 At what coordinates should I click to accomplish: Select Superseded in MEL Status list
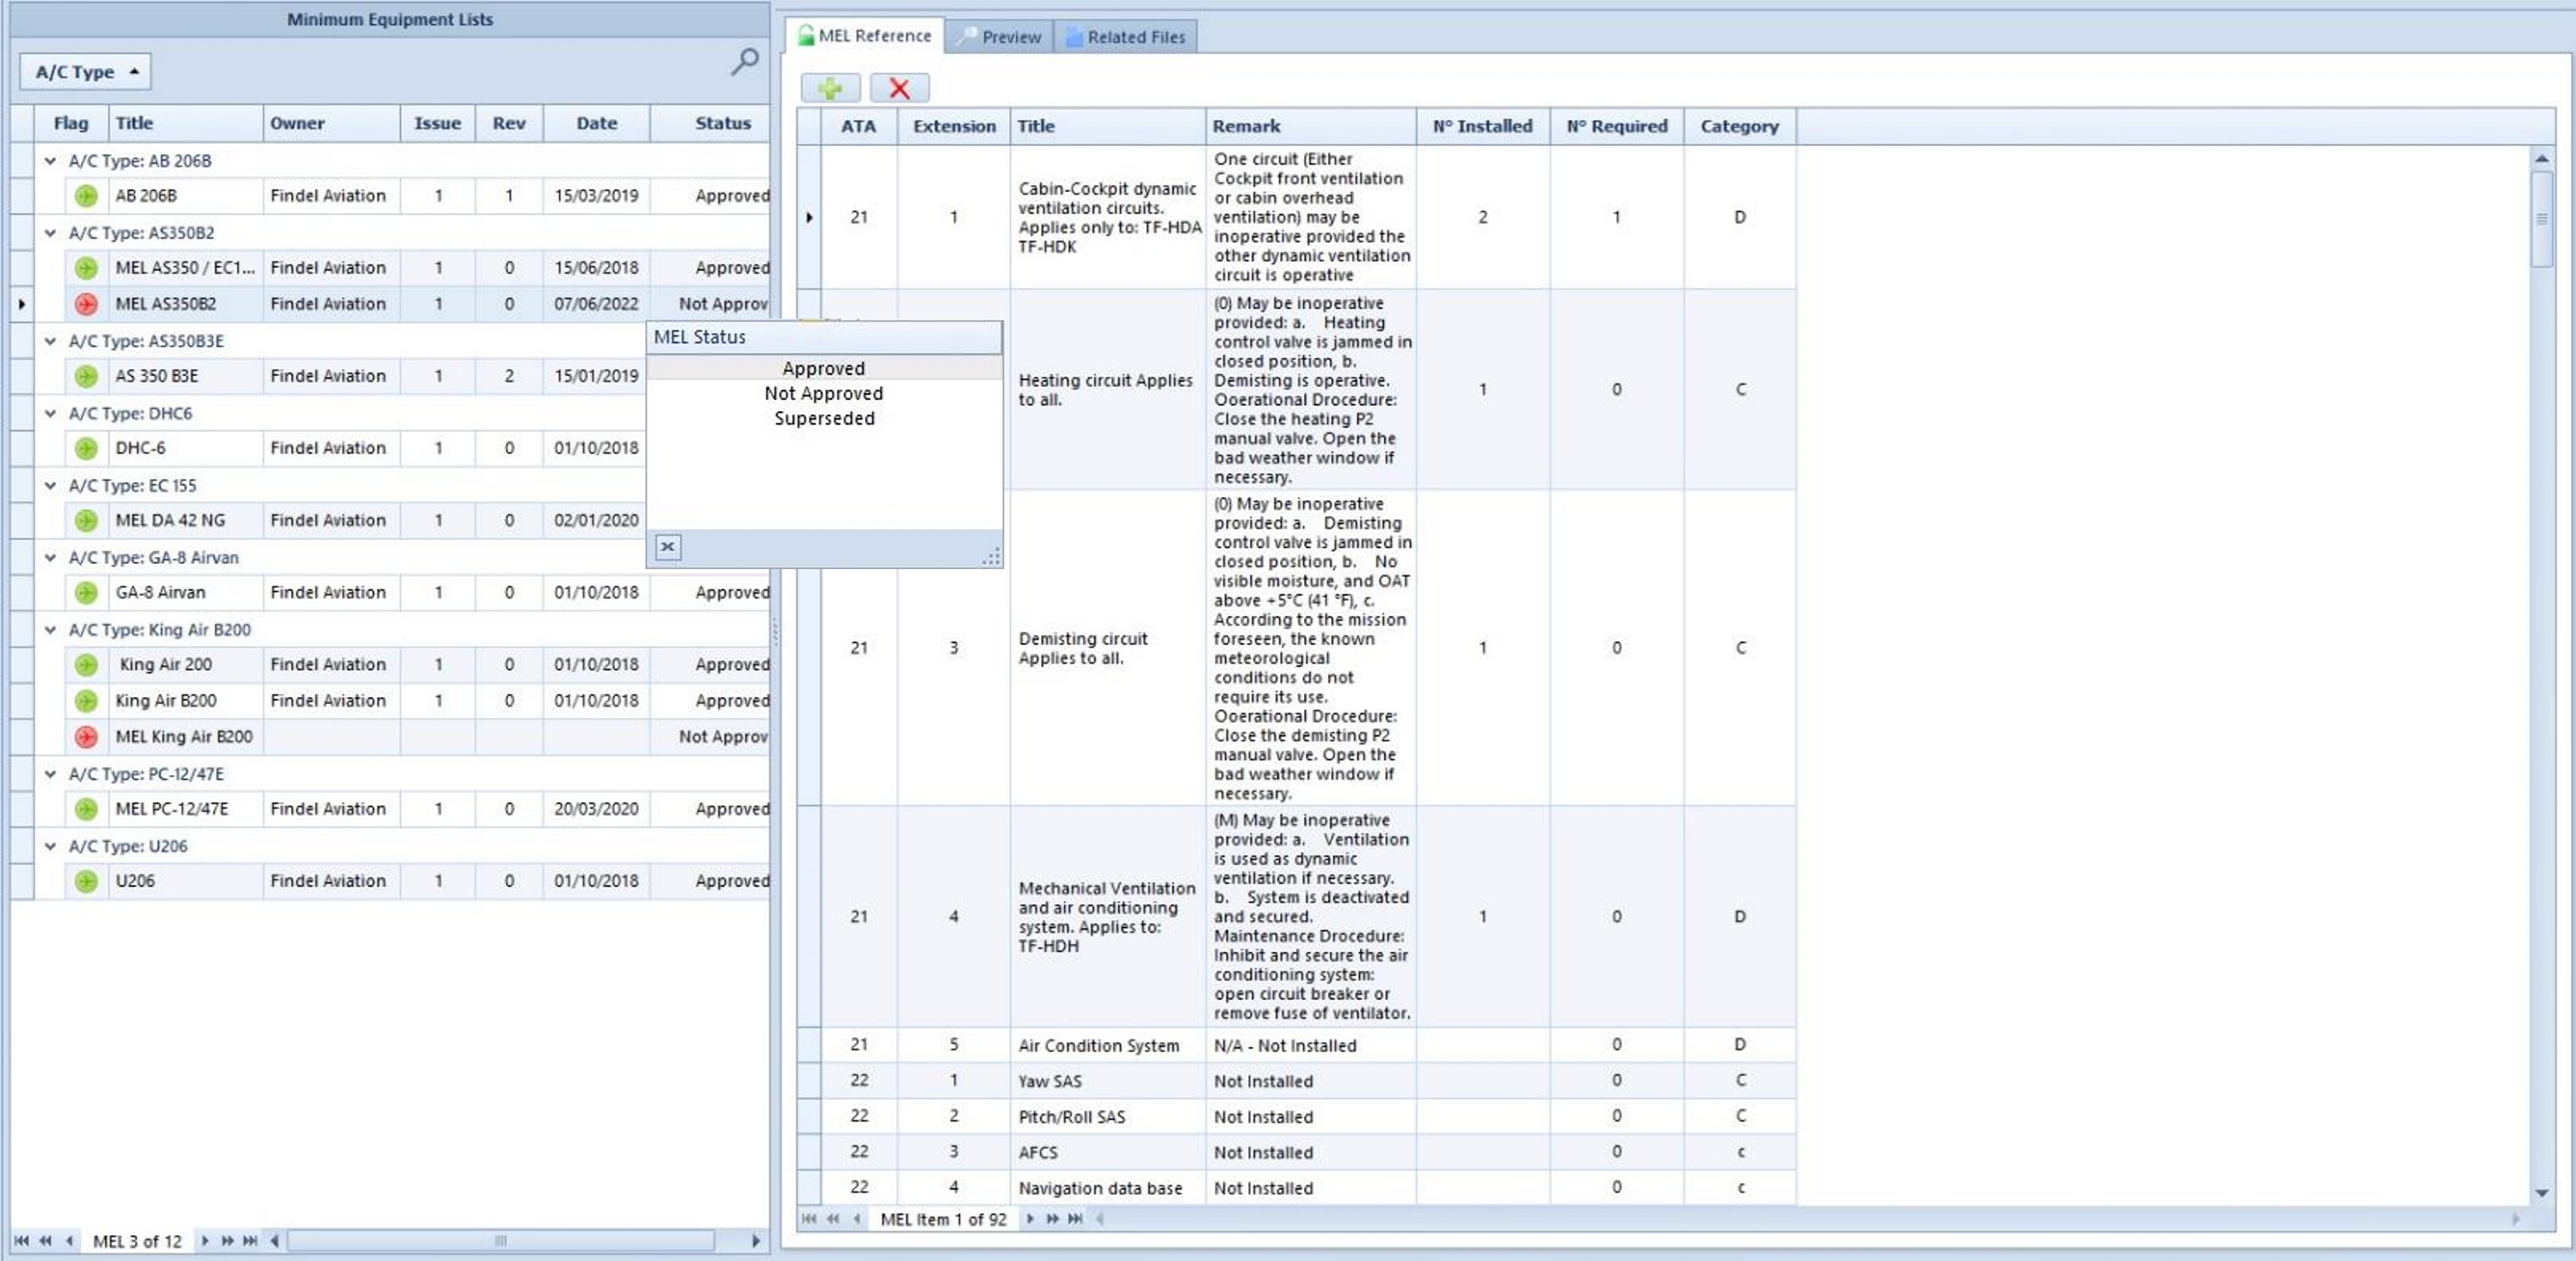(x=824, y=418)
